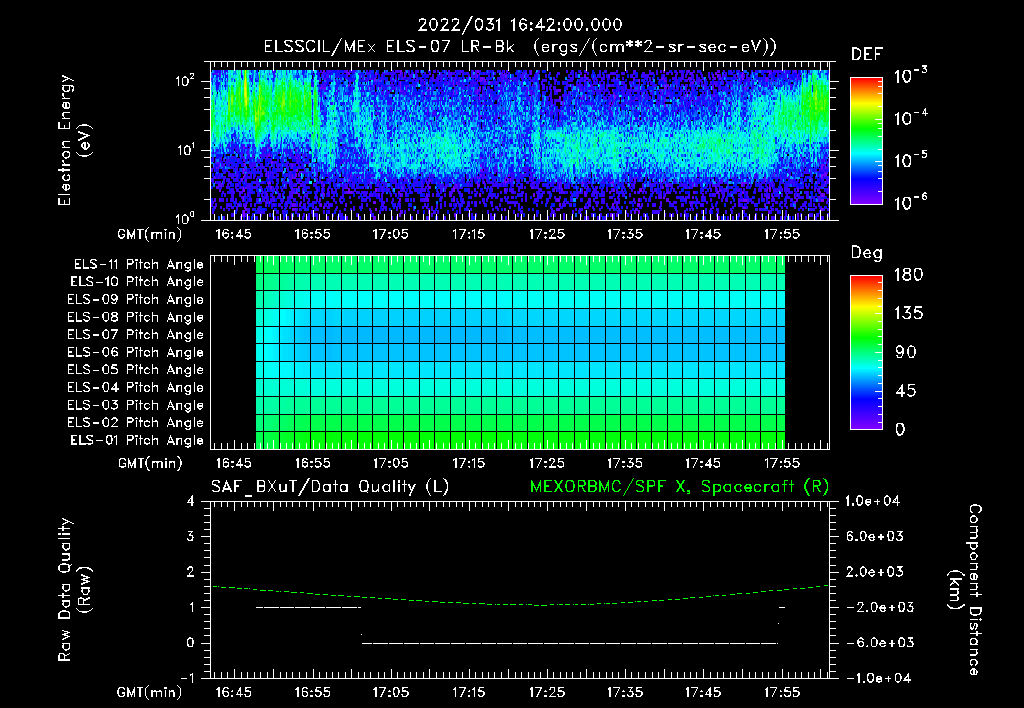
Task: Click the ELS-03 Pitch Angle row label
Action: pyautogui.click(x=135, y=406)
